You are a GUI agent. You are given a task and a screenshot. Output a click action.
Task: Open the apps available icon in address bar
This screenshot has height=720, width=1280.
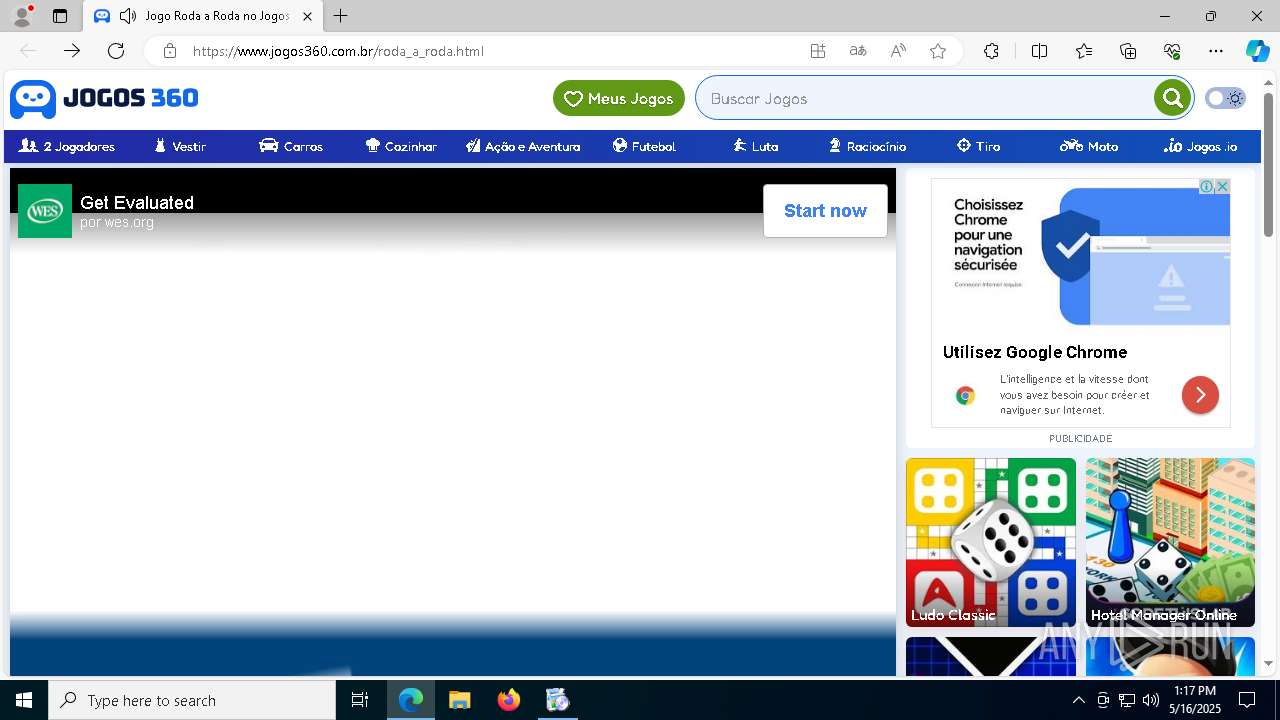point(818,51)
